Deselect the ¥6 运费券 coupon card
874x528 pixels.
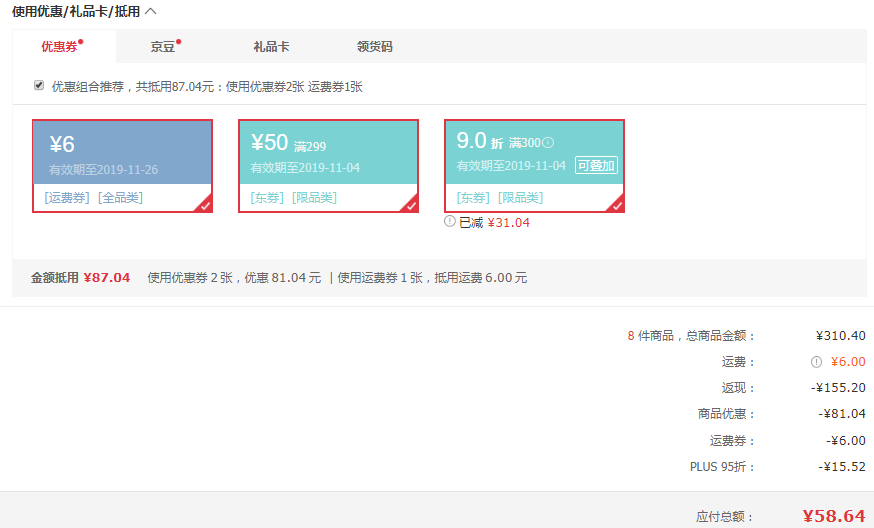click(122, 166)
